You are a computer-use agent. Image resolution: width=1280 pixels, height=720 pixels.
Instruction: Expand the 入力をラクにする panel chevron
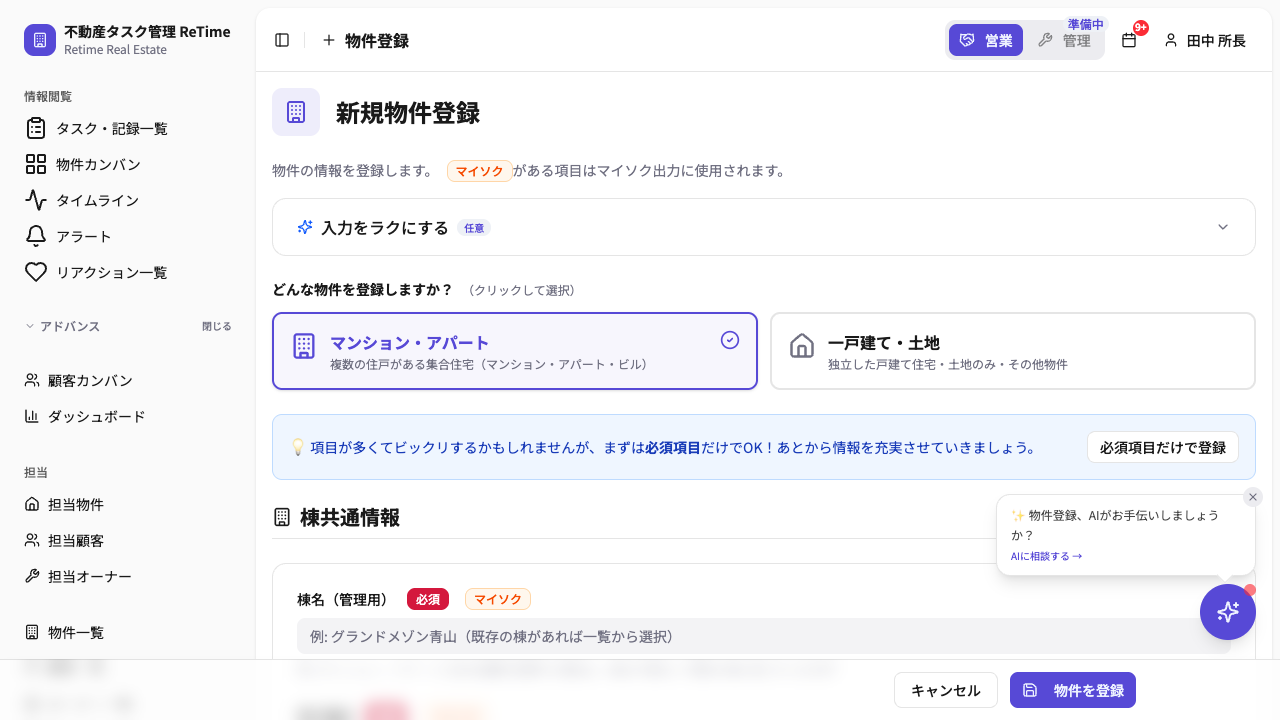point(1222,227)
